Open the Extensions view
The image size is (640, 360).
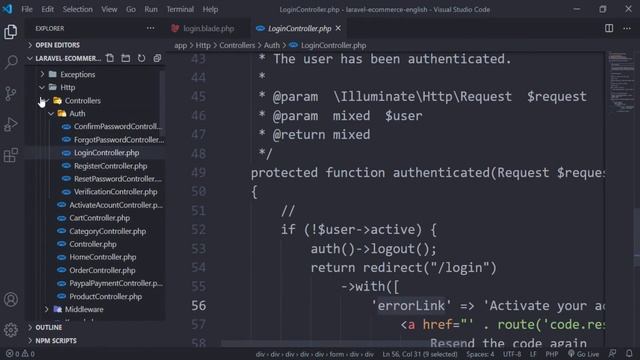point(11,155)
